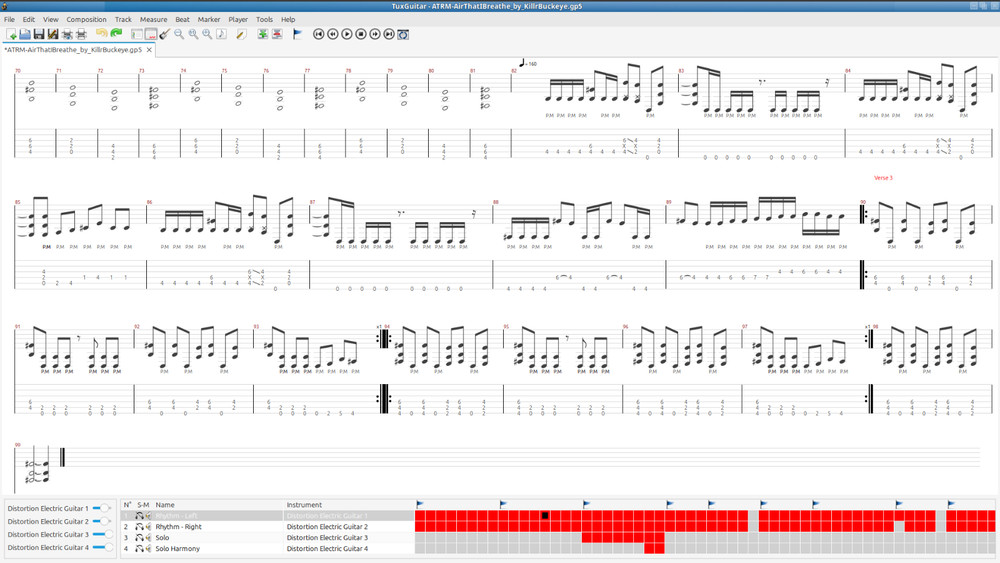Click the Save As icon
Screen dimensions: 1000x563
[x=53, y=34]
